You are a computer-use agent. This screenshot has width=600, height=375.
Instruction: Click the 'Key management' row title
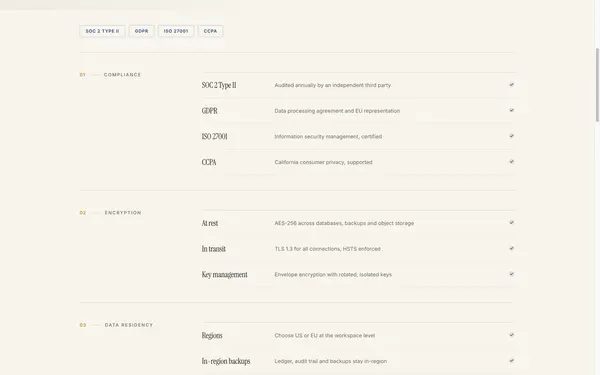tap(225, 275)
